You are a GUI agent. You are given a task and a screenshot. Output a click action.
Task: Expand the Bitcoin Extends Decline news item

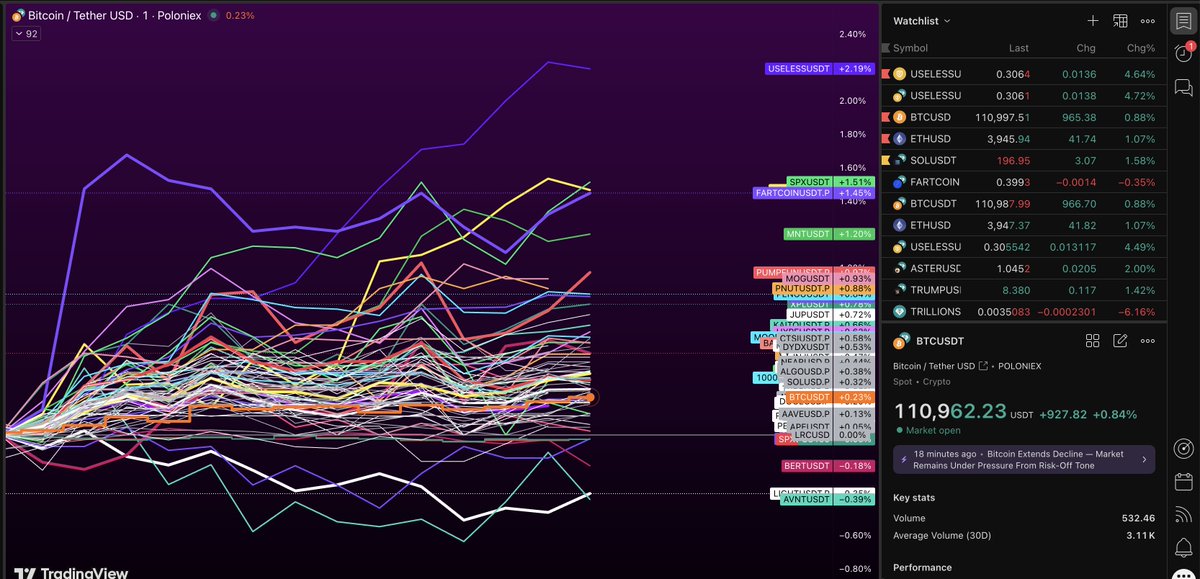tap(1024, 460)
